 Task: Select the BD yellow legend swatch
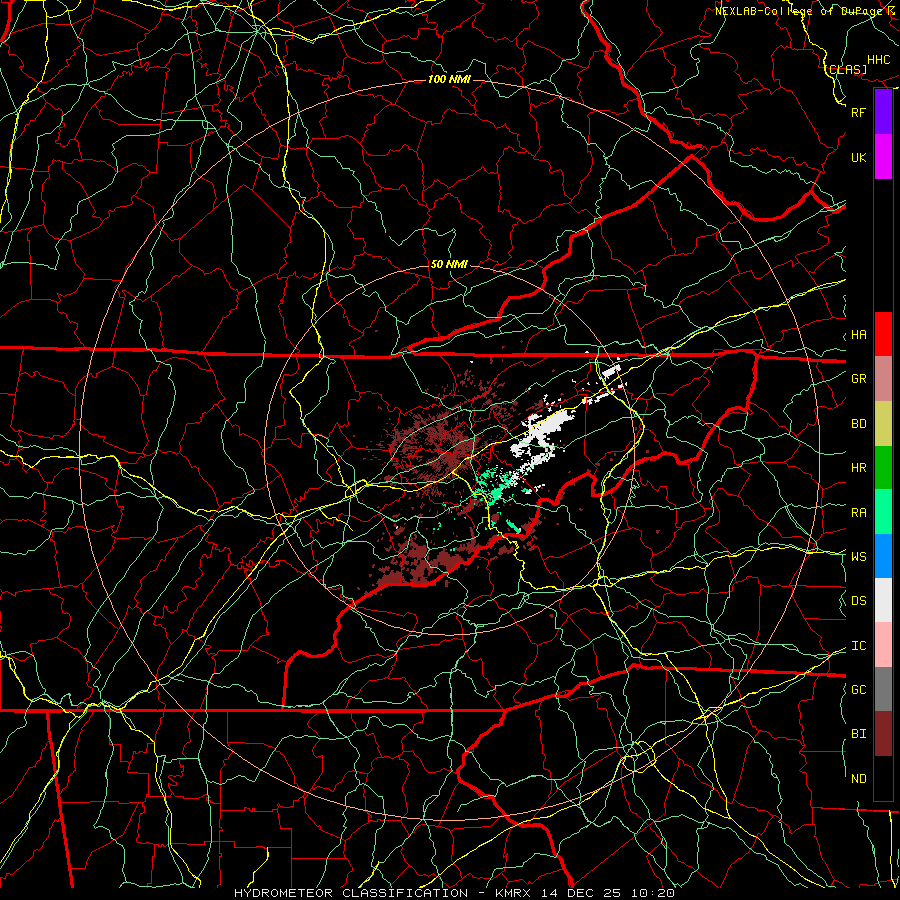[x=883, y=424]
